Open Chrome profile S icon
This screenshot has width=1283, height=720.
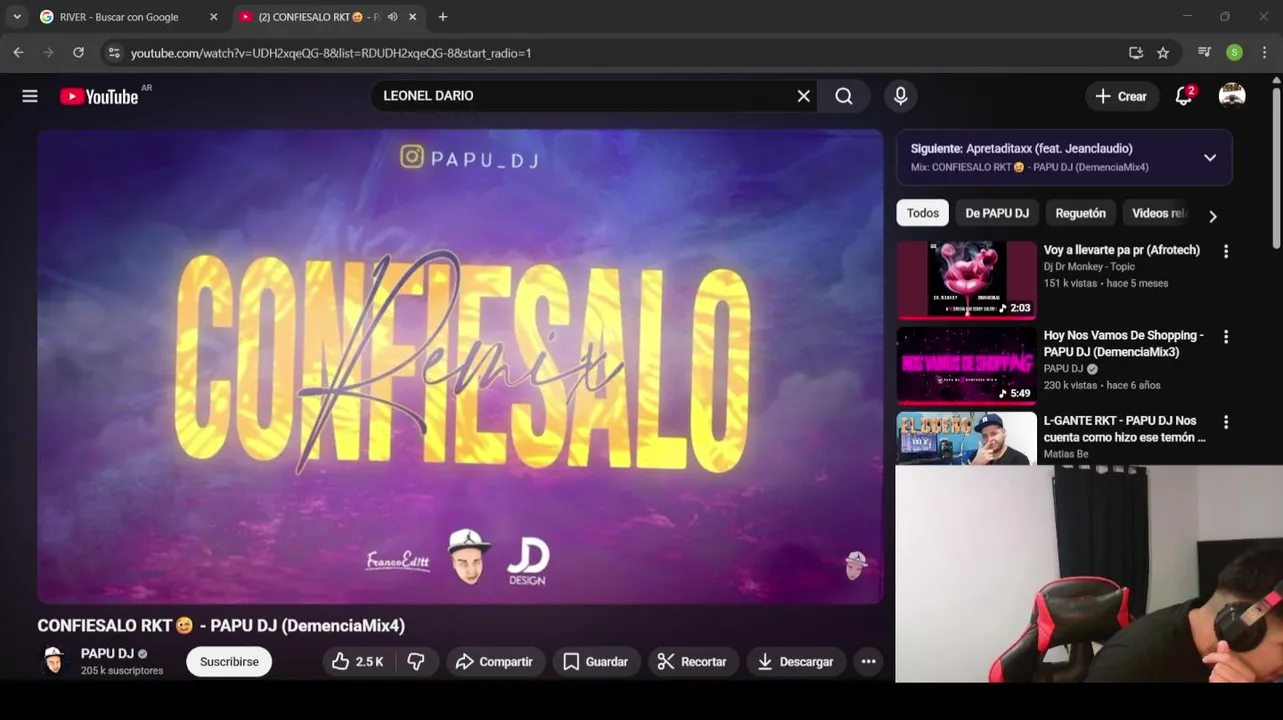(1235, 53)
